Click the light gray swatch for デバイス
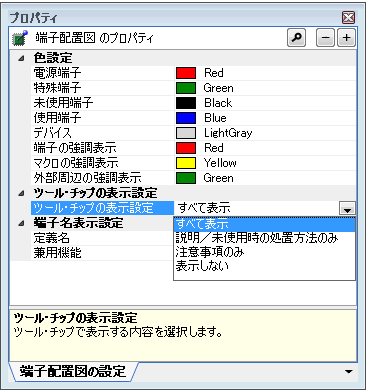 (x=186, y=133)
